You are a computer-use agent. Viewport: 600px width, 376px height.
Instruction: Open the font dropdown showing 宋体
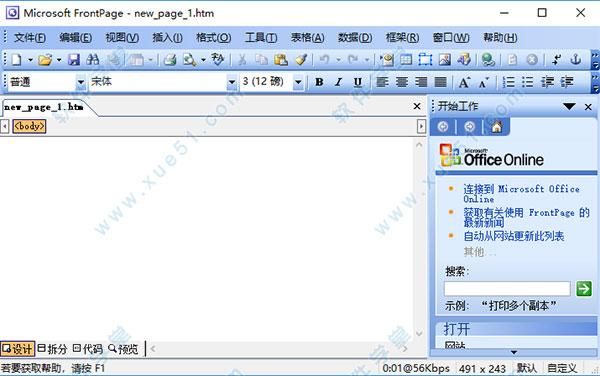coord(232,82)
